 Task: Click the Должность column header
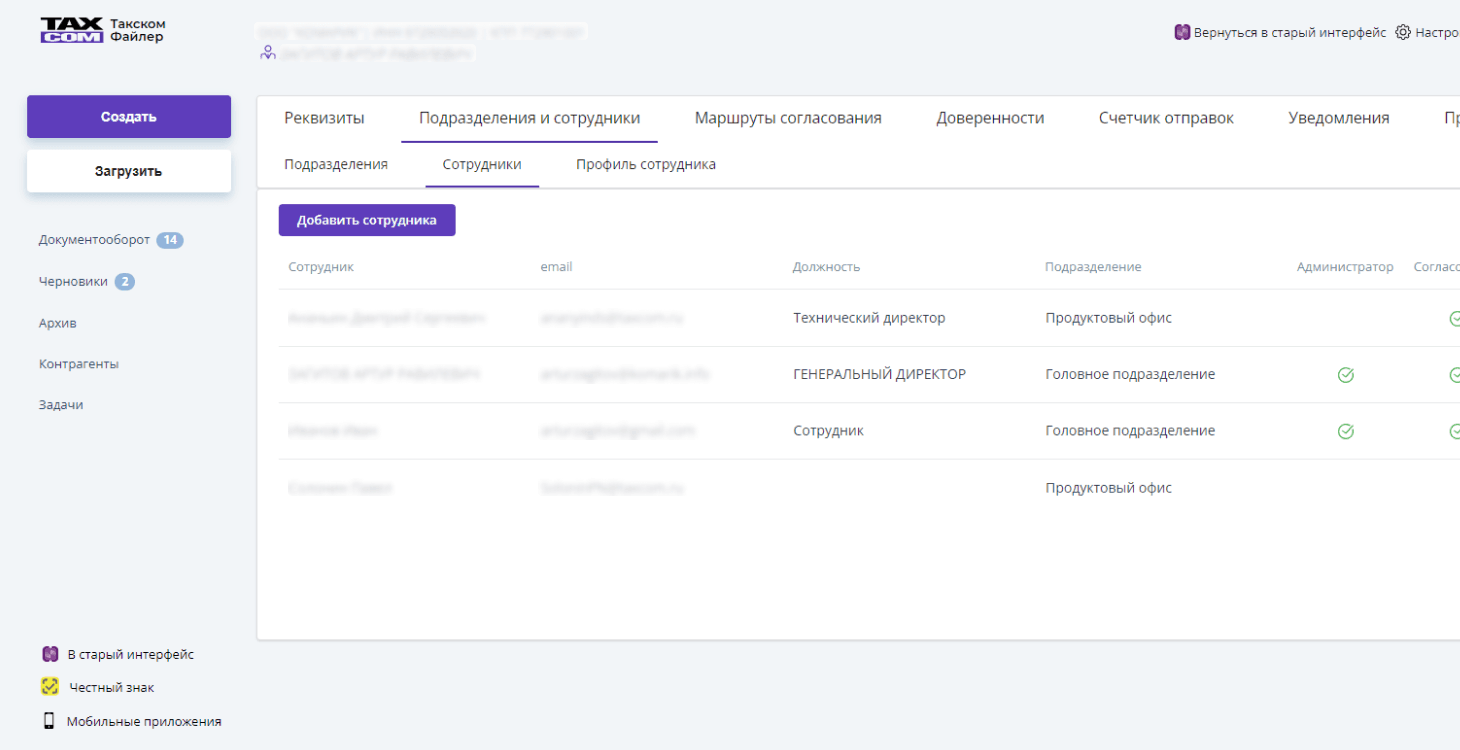(x=826, y=267)
